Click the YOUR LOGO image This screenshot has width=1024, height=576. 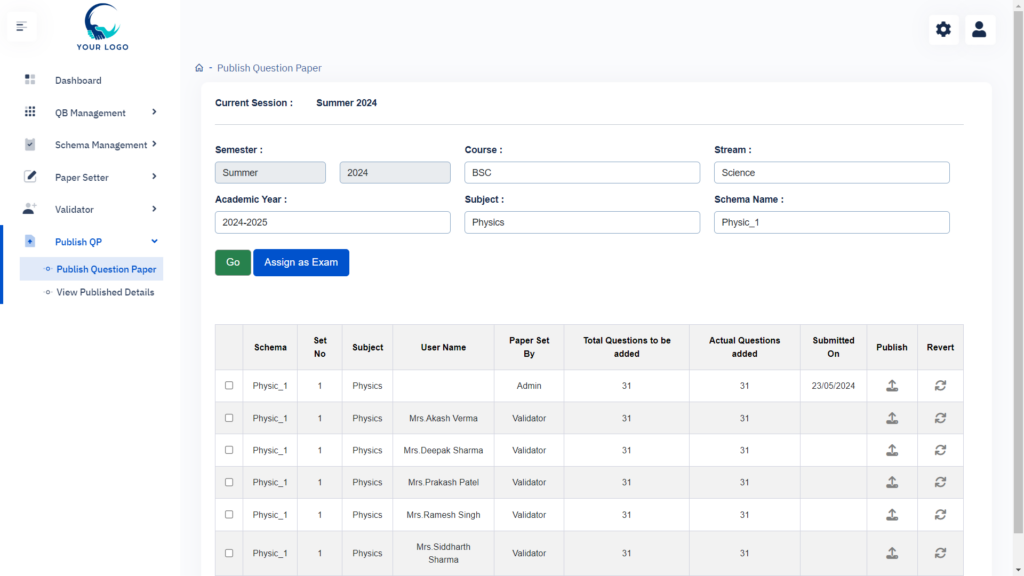[x=103, y=27]
